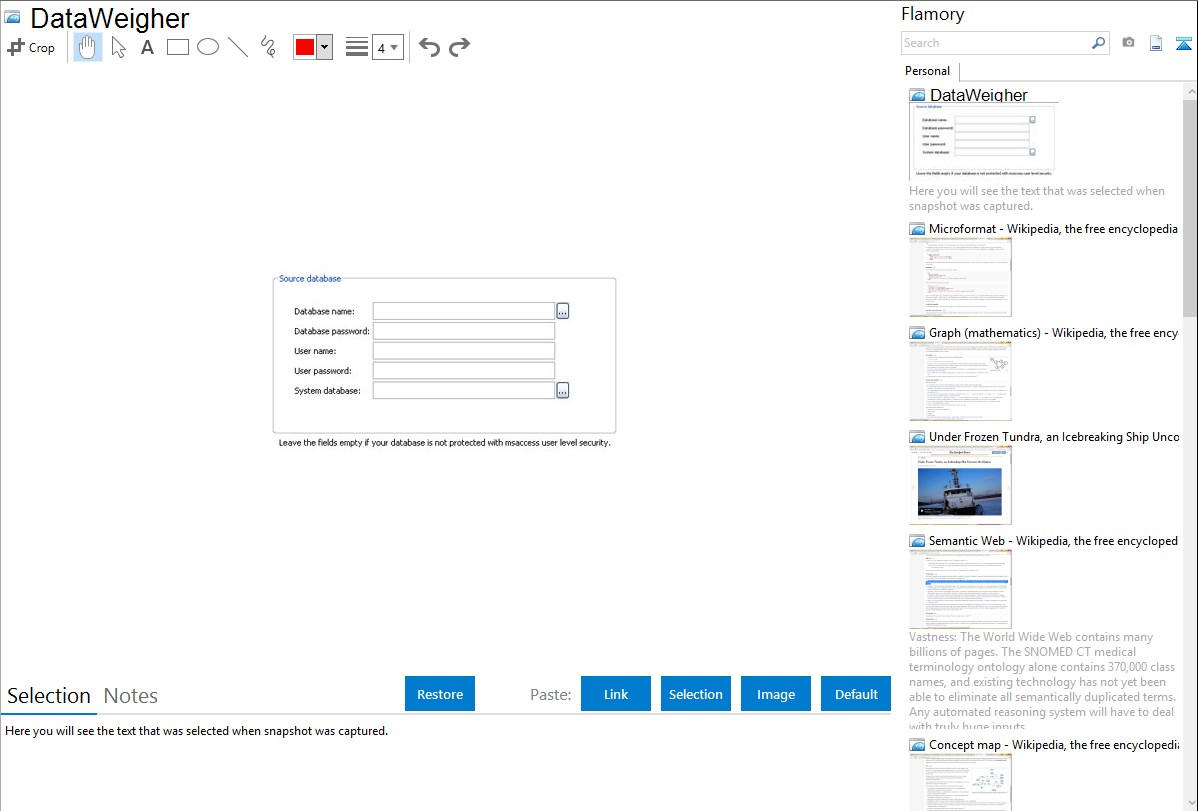Click the DataWeigher list item icon

pyautogui.click(x=917, y=96)
